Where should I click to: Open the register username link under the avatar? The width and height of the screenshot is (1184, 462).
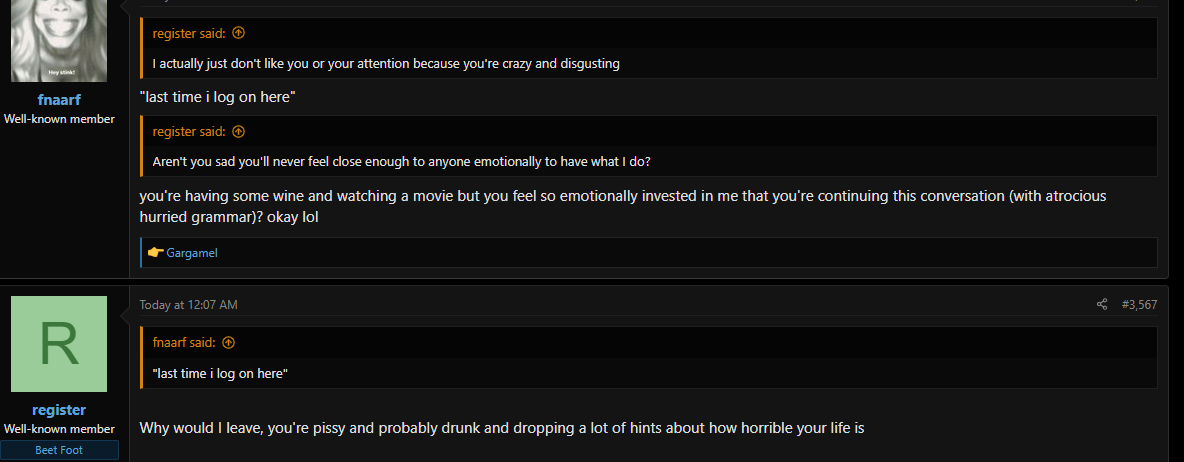[x=59, y=410]
